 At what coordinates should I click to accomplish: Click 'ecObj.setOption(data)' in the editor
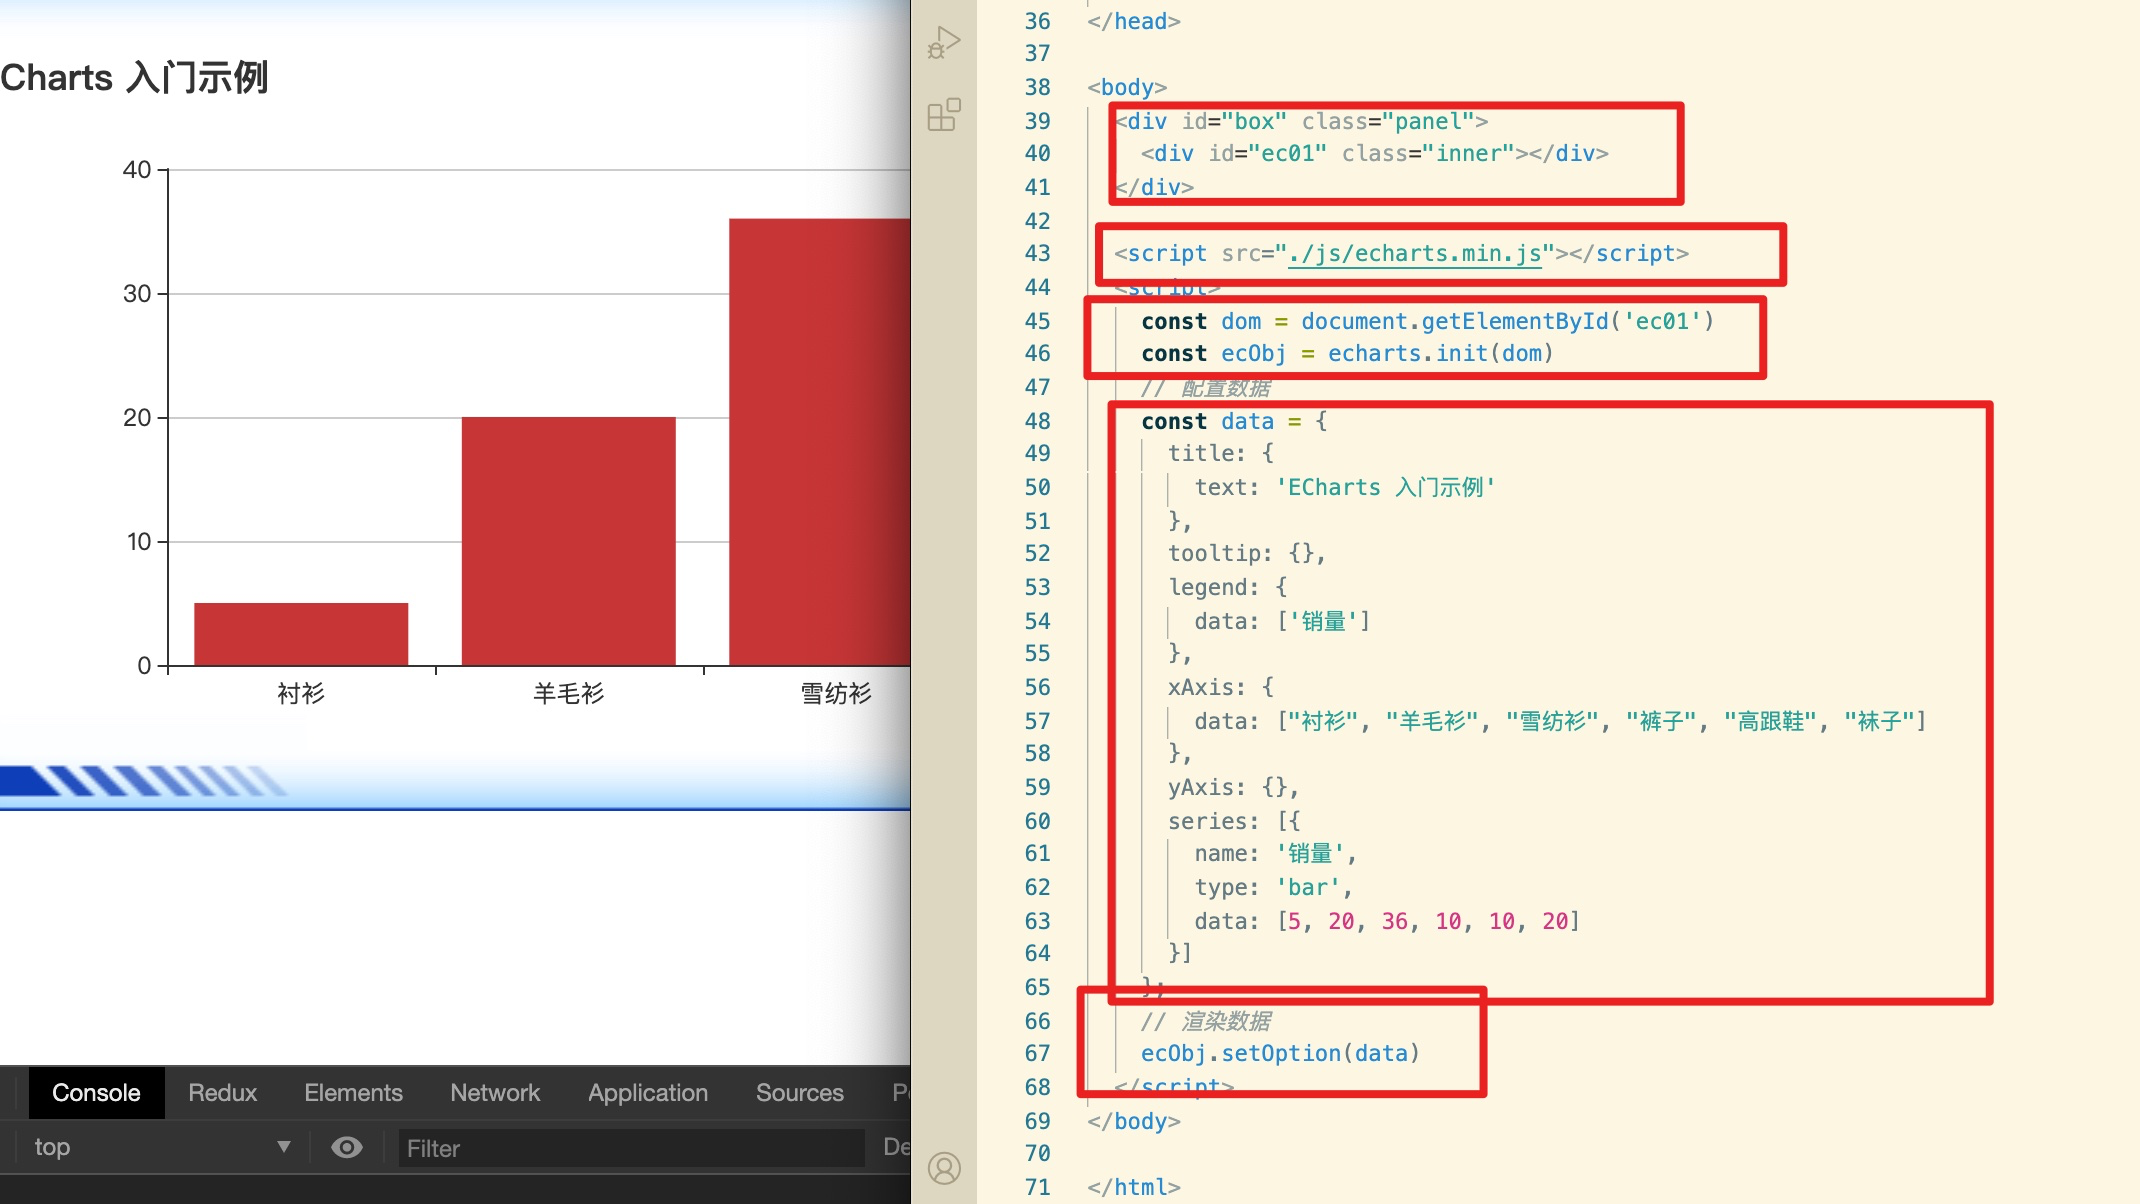coord(1280,1054)
